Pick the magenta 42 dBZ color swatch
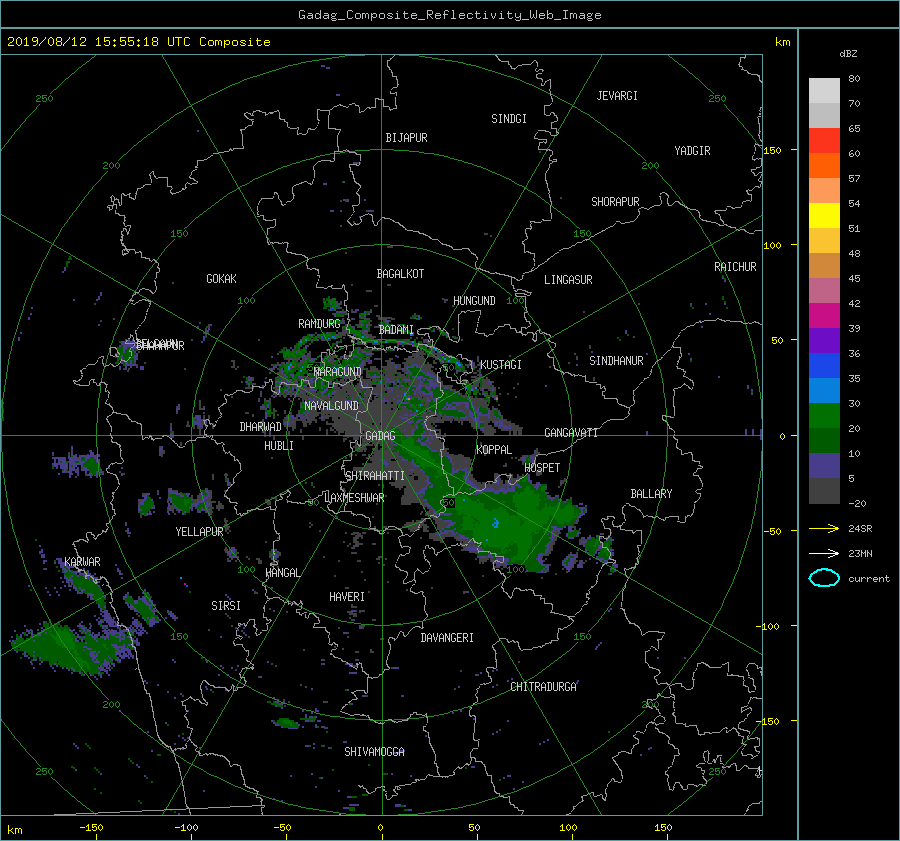The width and height of the screenshot is (900, 841). [824, 315]
